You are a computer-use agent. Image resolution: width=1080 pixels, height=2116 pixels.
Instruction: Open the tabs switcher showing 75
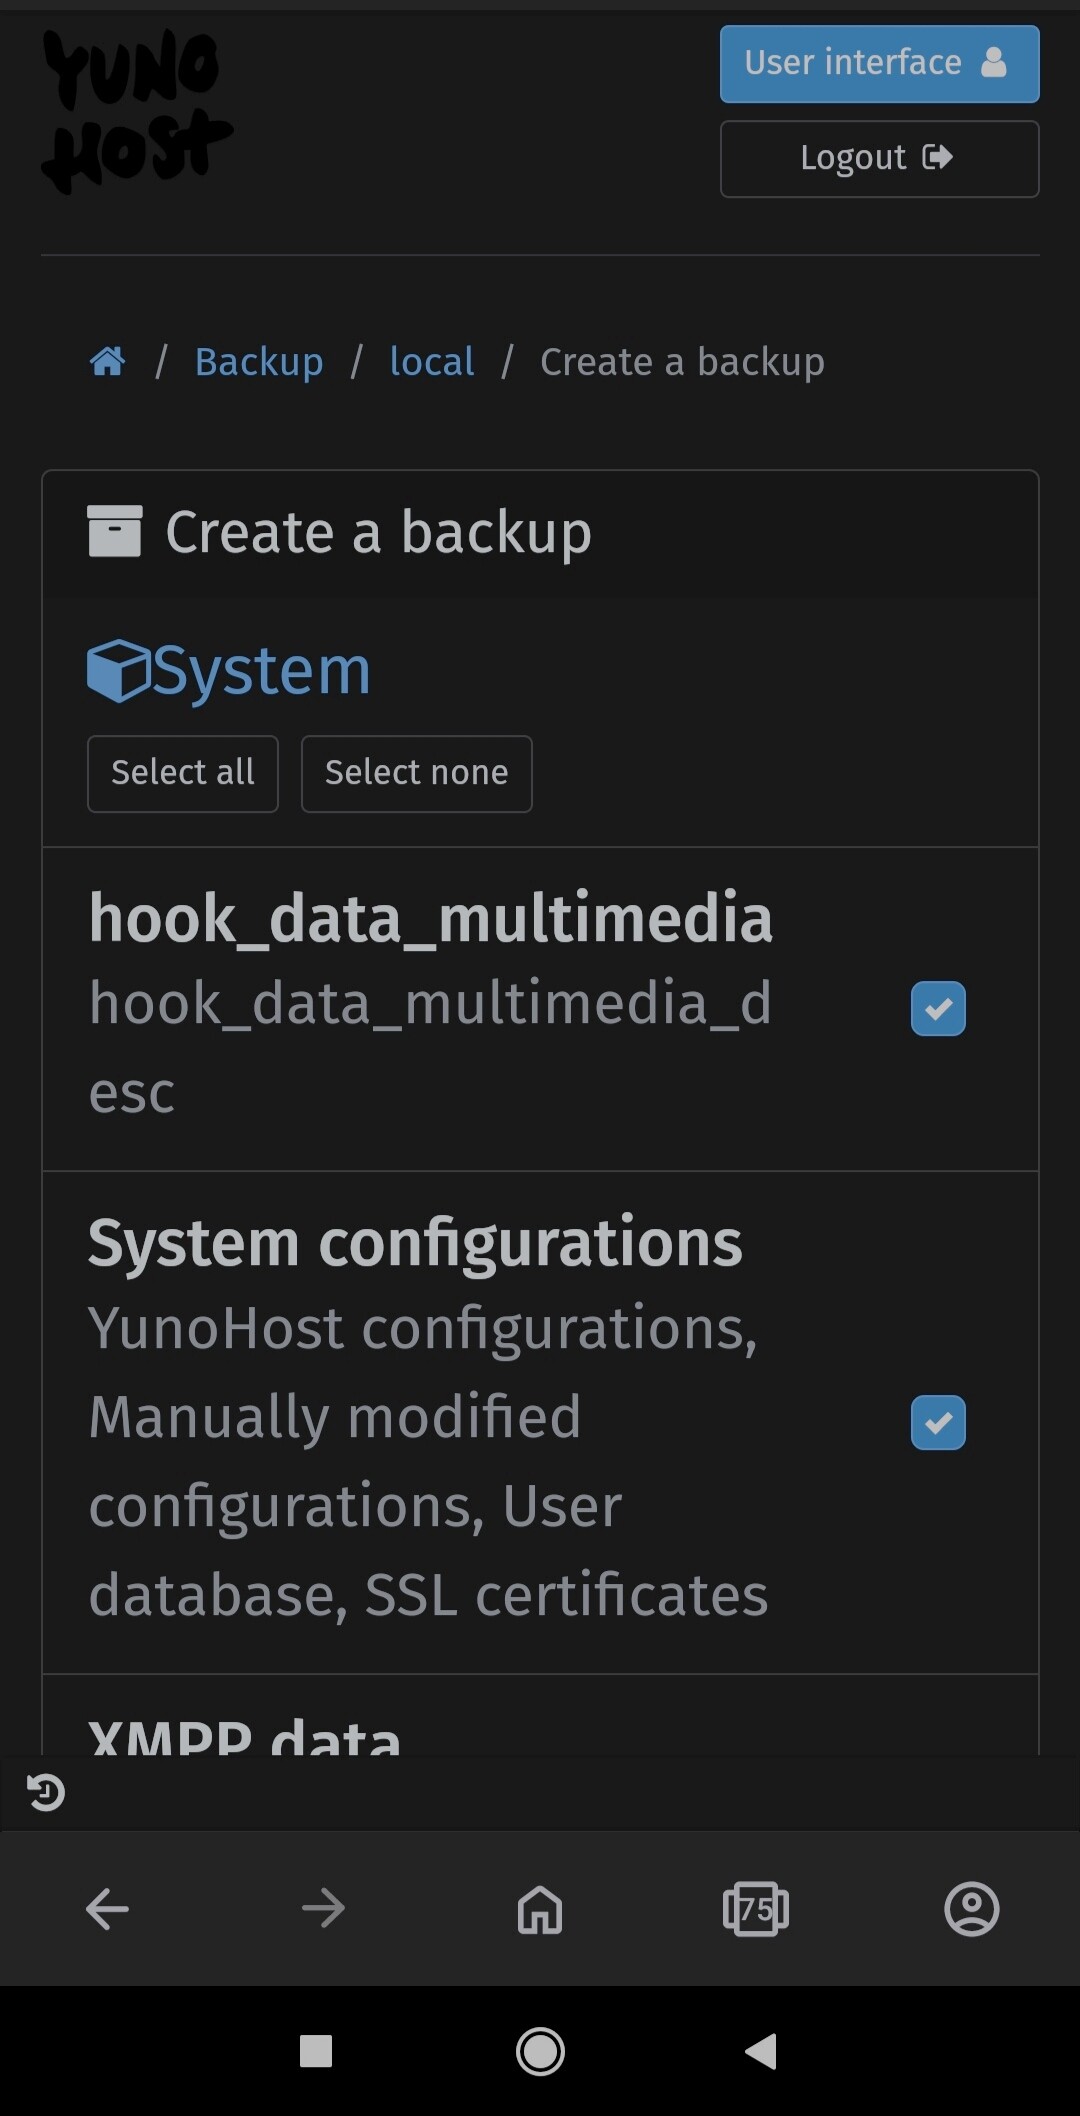click(x=756, y=1909)
